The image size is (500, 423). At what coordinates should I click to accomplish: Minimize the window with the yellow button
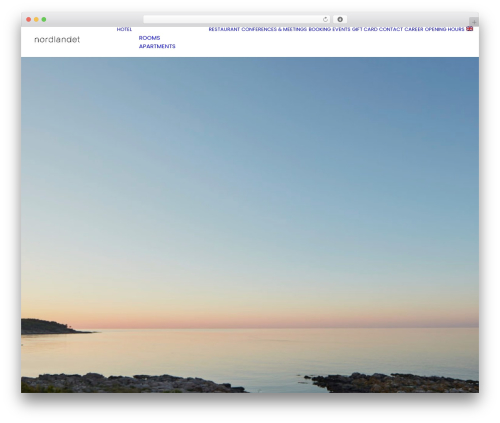click(x=36, y=19)
